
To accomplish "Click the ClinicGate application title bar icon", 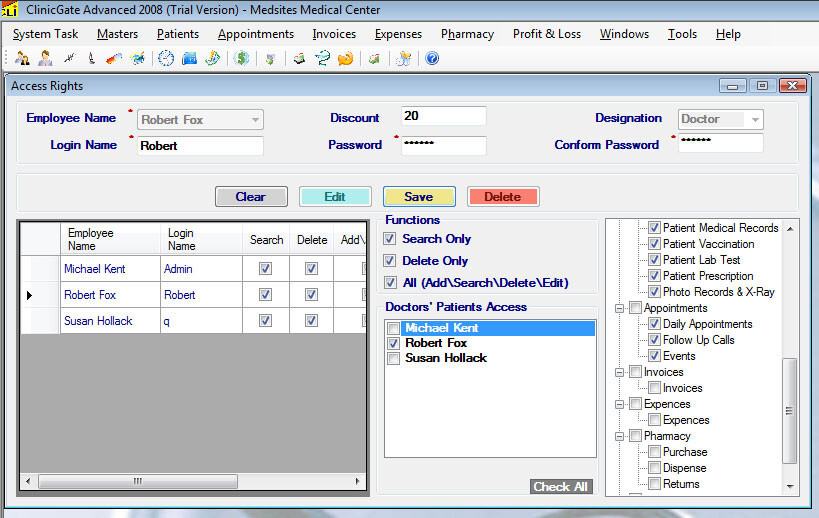I will 9,9.
